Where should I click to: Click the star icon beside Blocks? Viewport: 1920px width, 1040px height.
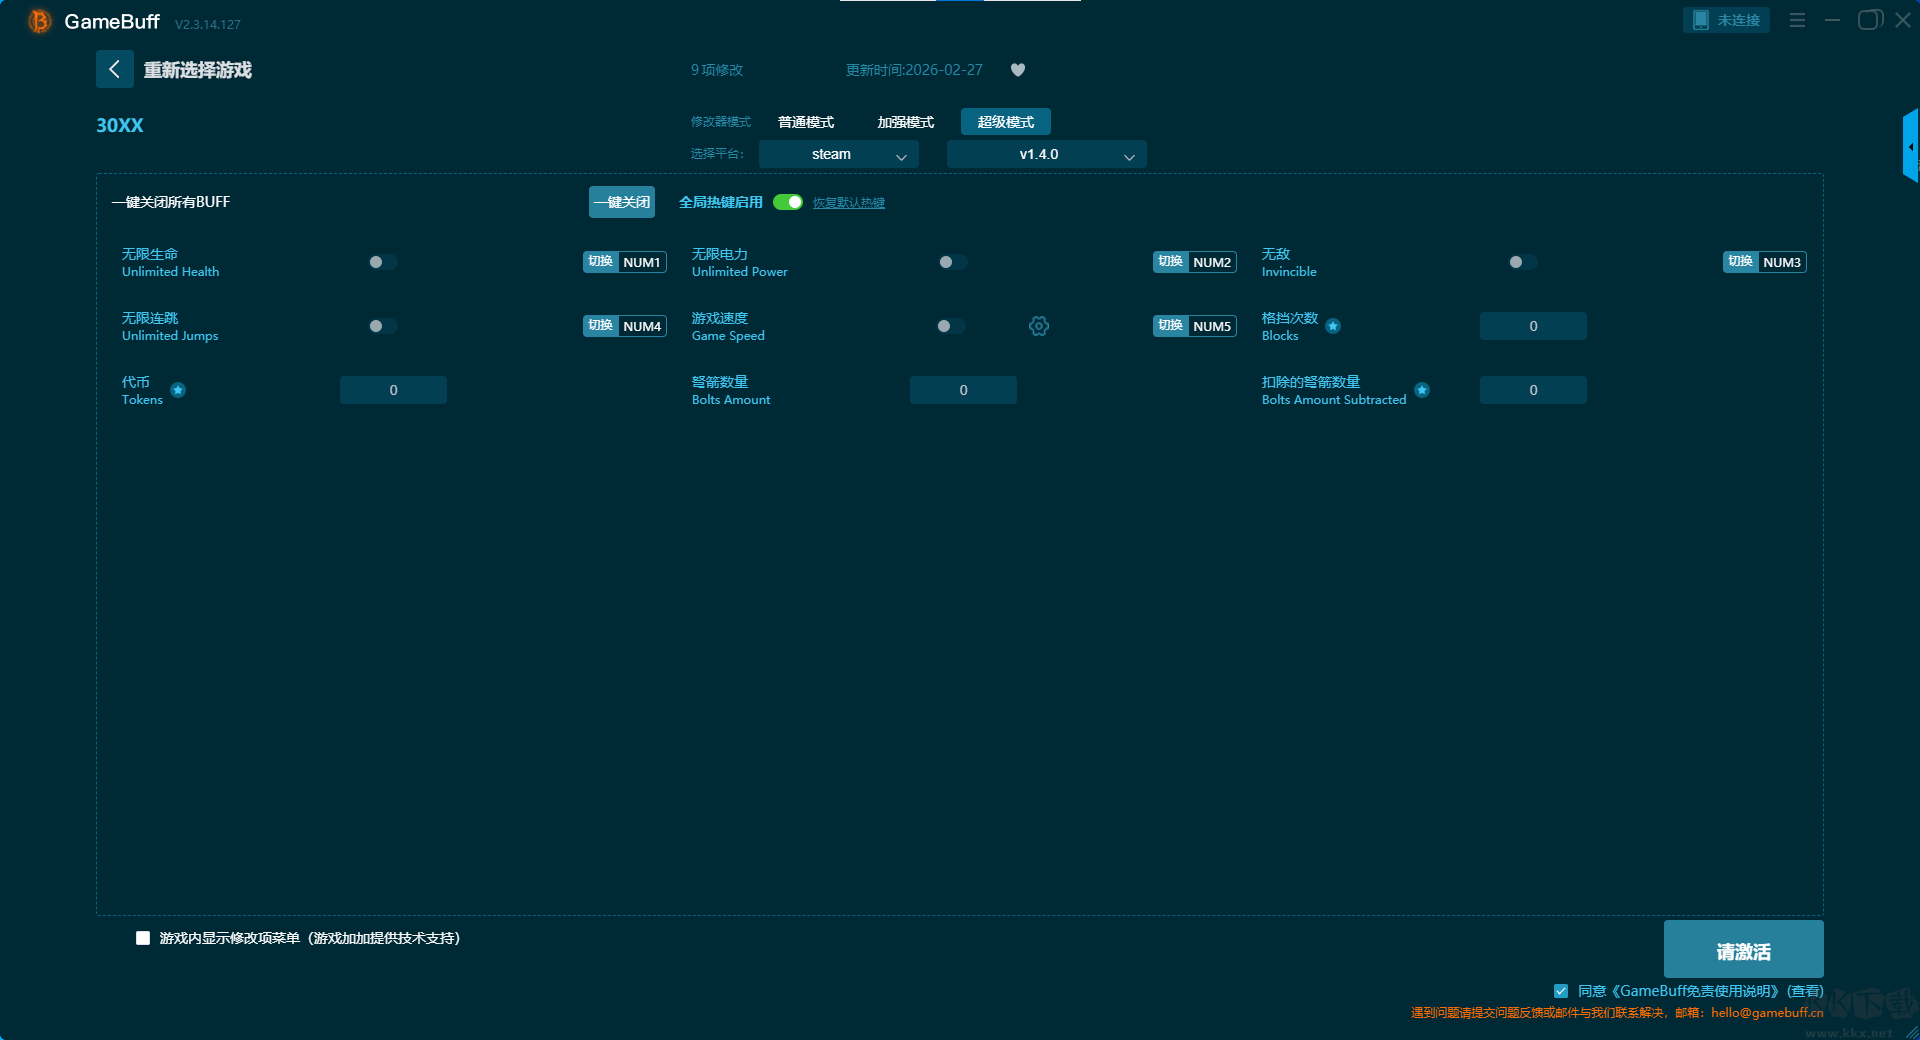click(1333, 326)
